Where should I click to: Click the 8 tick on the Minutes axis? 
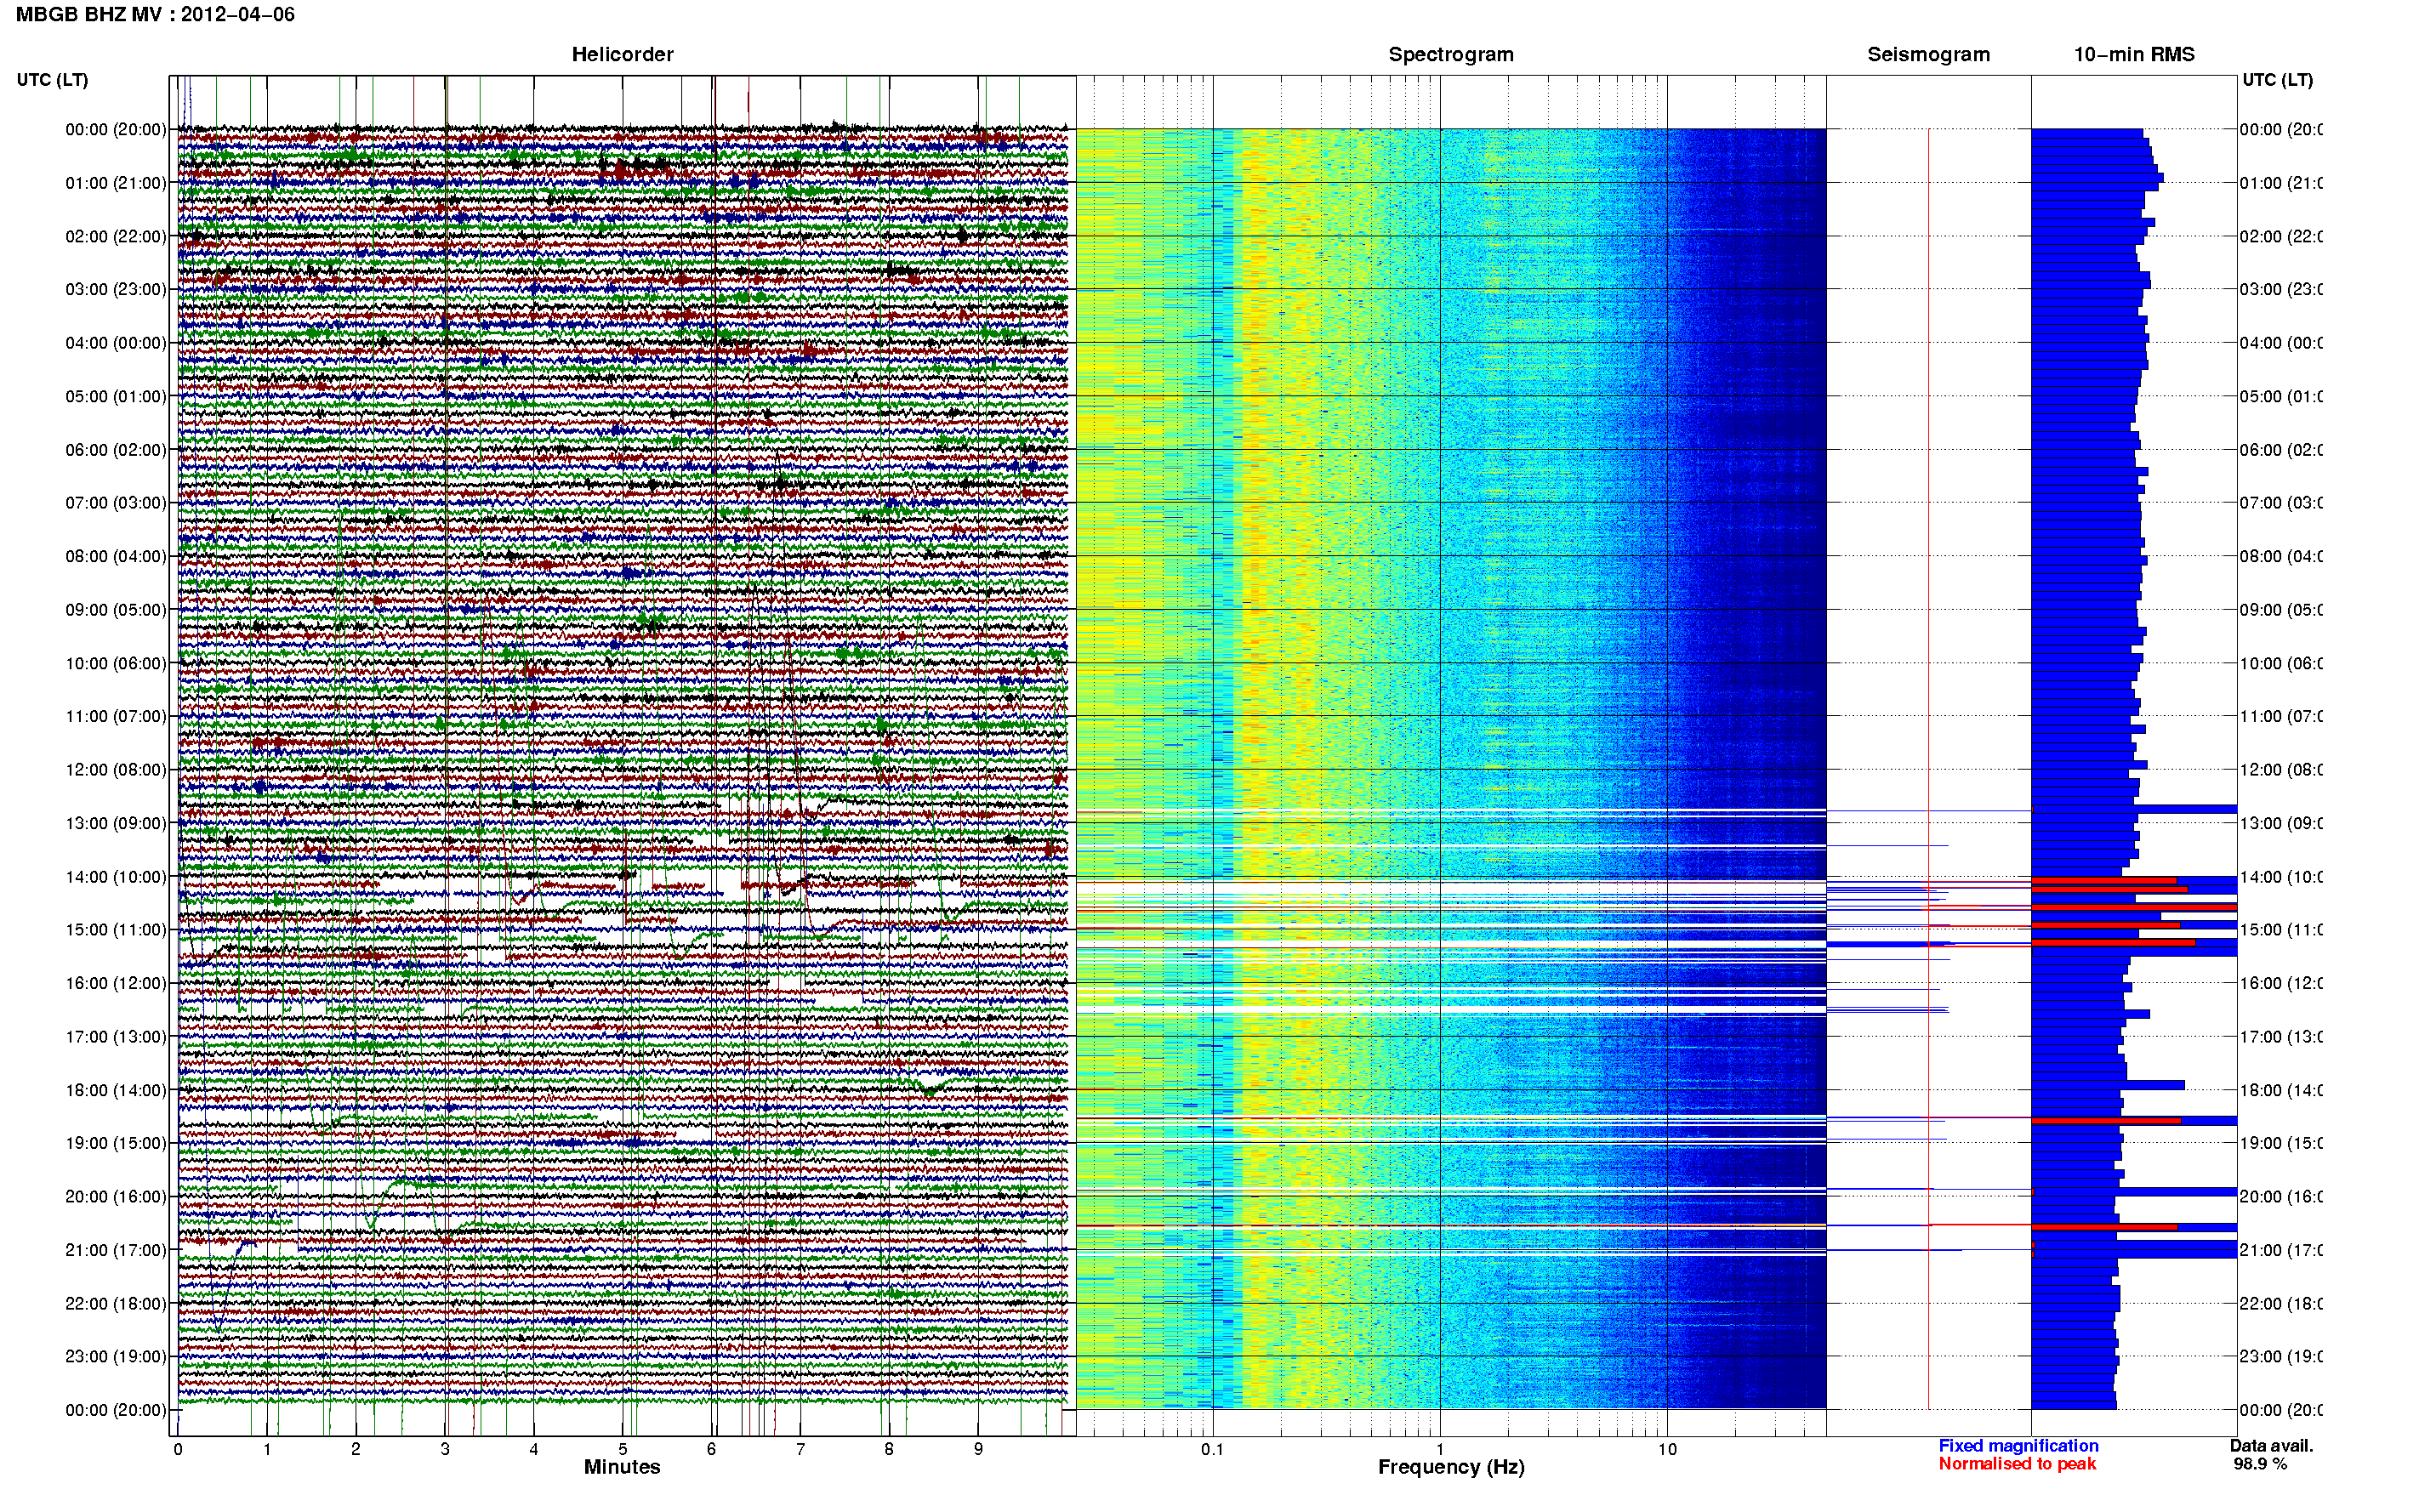(889, 1450)
